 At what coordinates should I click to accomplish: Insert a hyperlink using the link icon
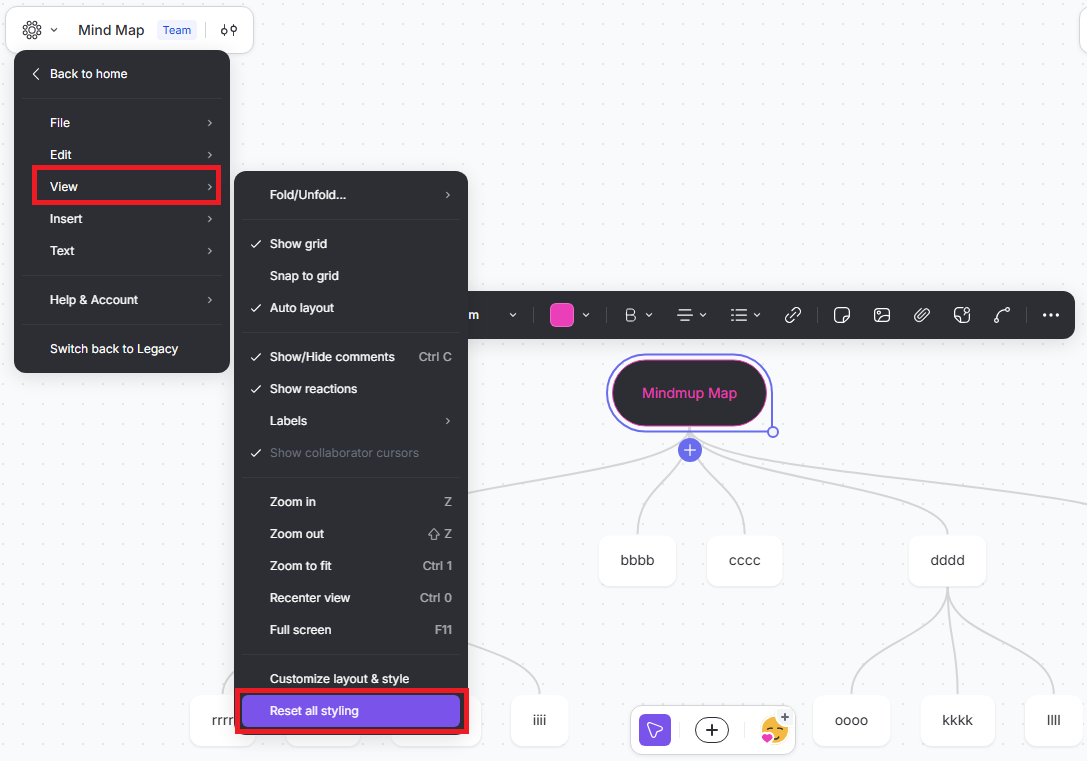(x=793, y=315)
